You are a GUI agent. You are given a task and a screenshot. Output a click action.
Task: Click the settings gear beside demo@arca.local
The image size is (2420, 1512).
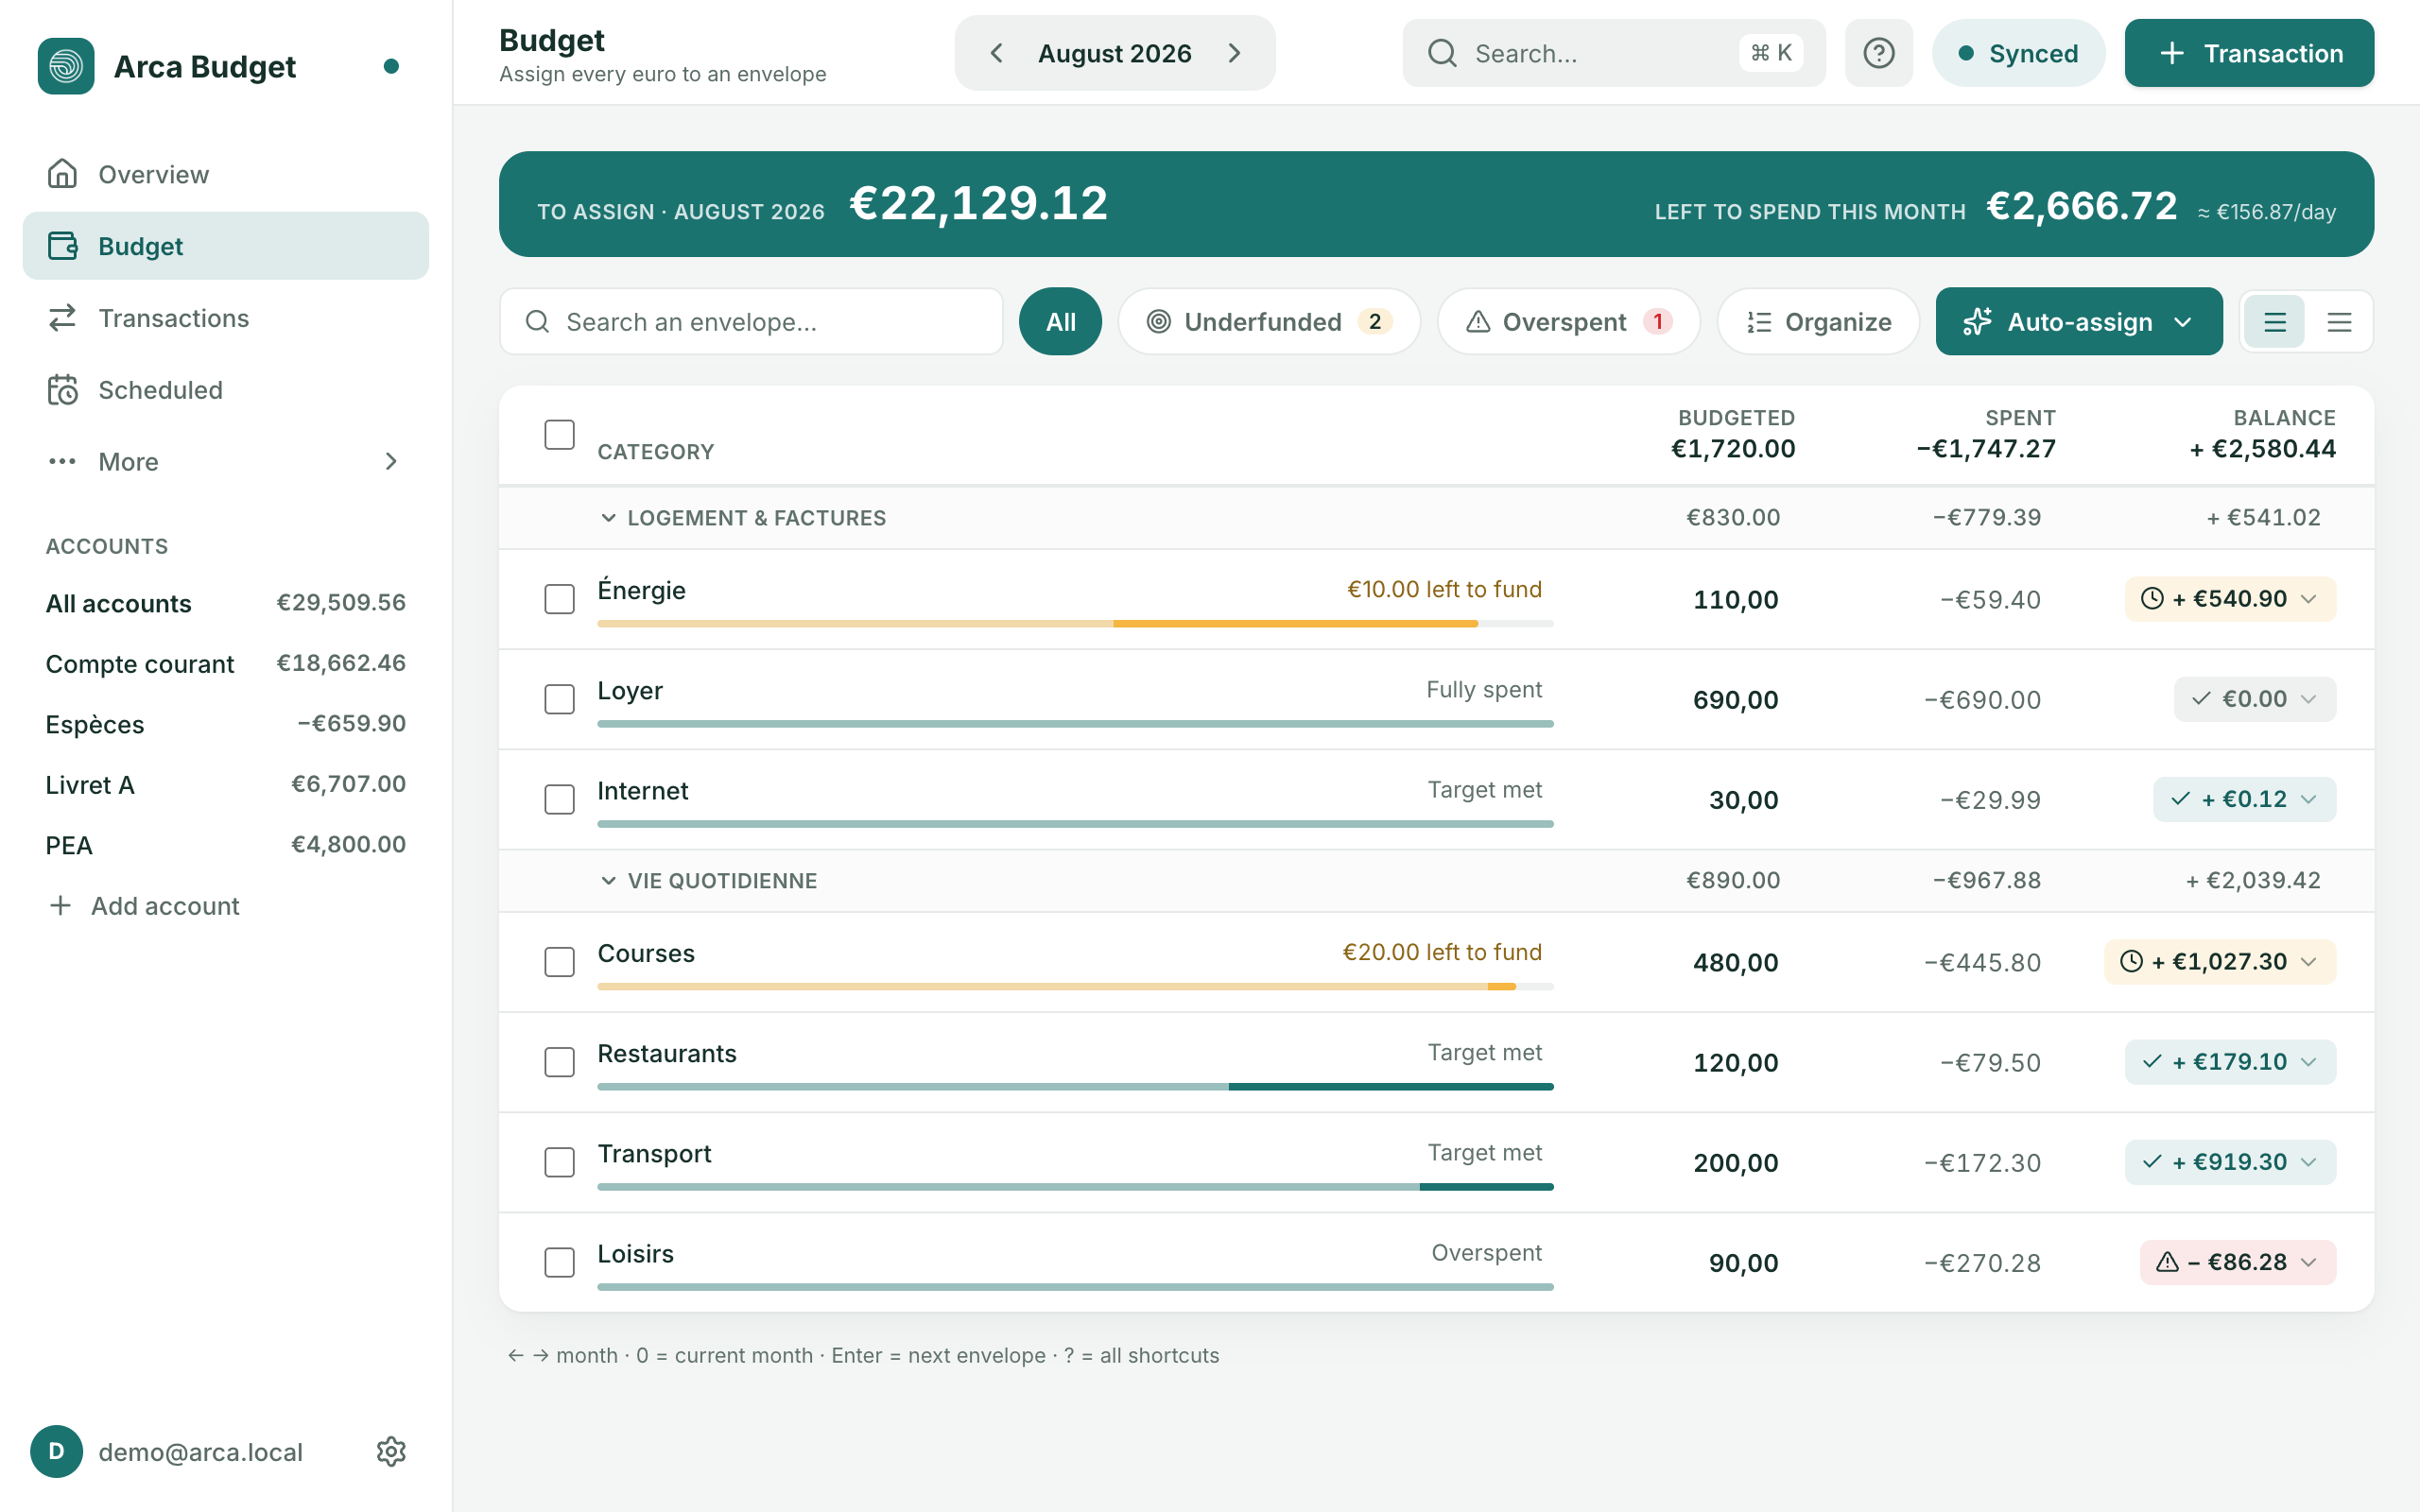point(391,1451)
